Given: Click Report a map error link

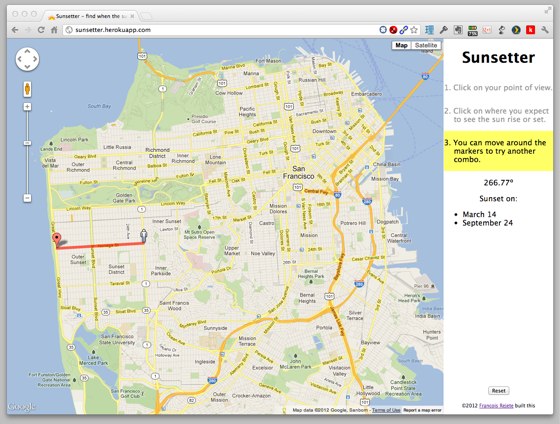Looking at the screenshot, I should coord(422,410).
